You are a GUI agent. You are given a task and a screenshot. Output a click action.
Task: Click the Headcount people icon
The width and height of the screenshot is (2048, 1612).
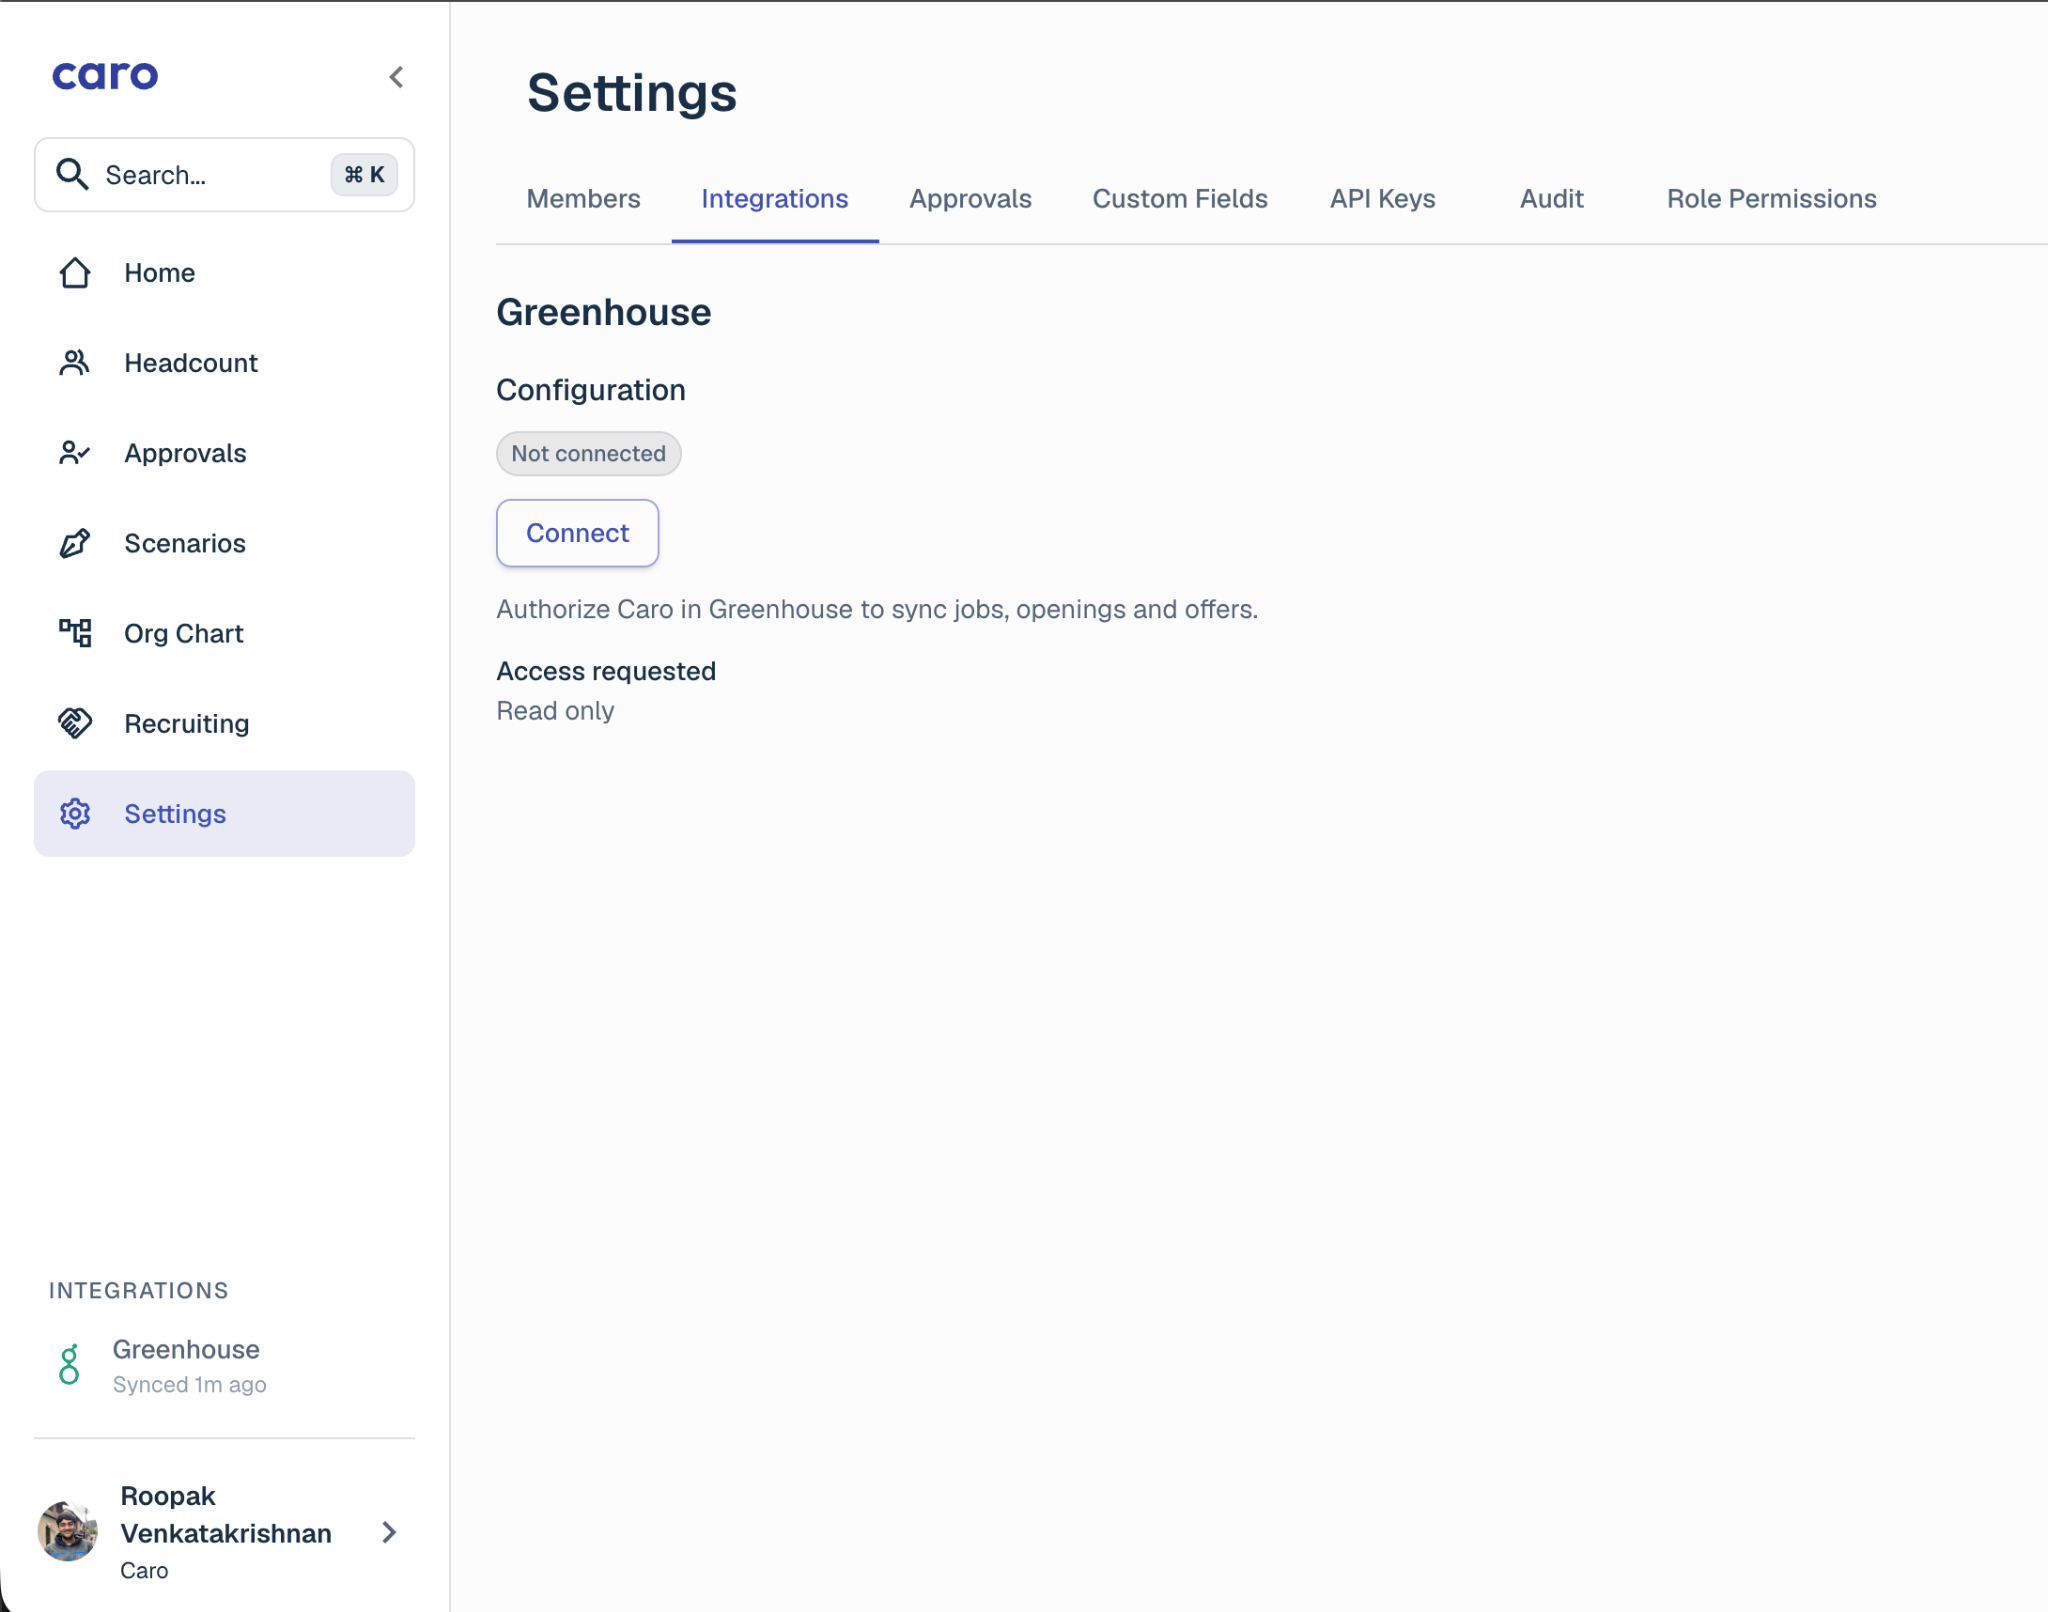75,363
